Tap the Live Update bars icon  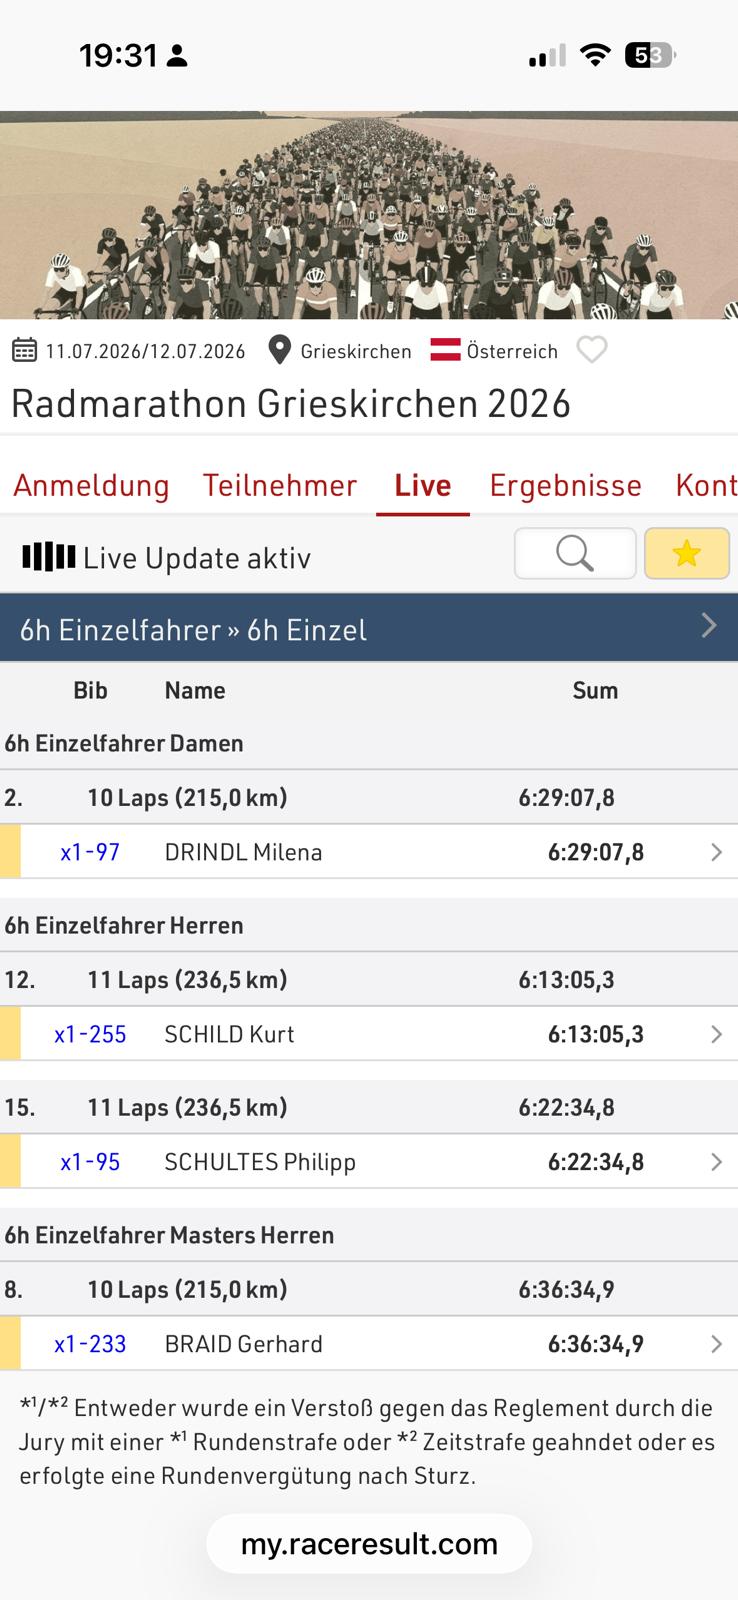coord(49,556)
